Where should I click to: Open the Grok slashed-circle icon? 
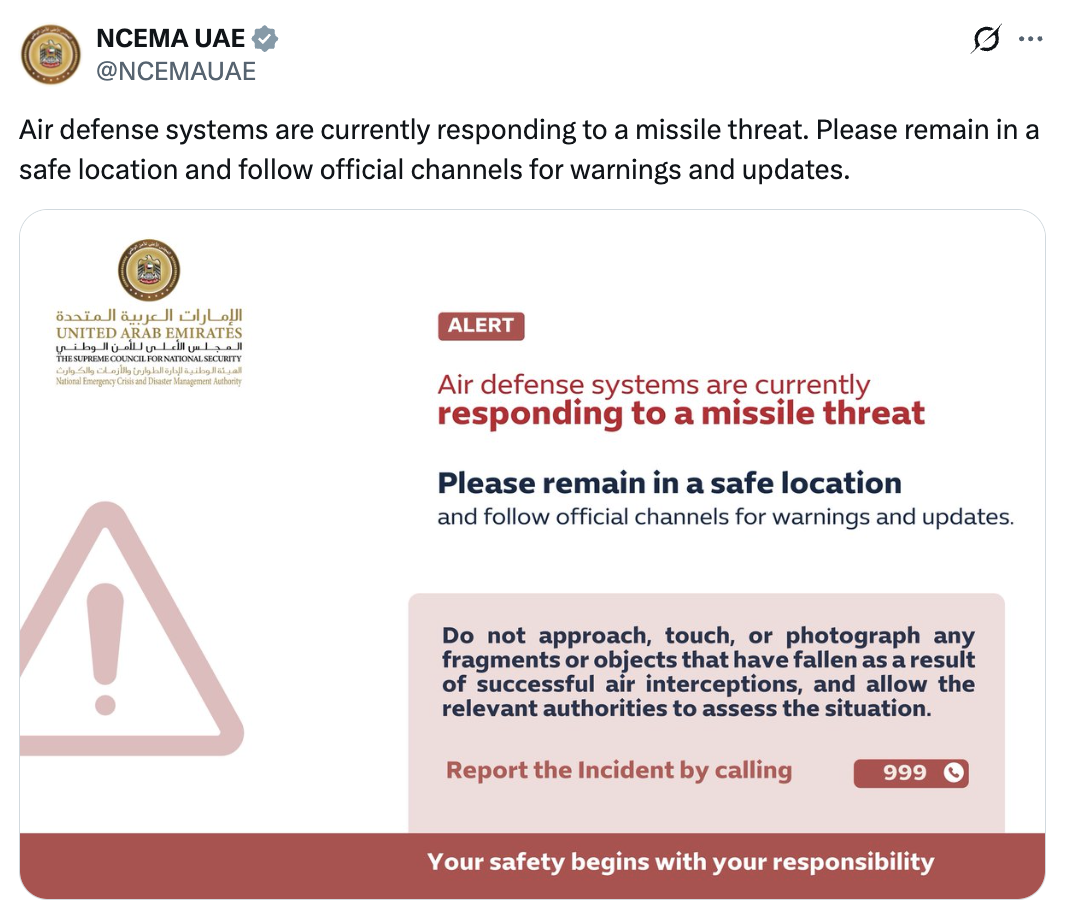pyautogui.click(x=986, y=39)
